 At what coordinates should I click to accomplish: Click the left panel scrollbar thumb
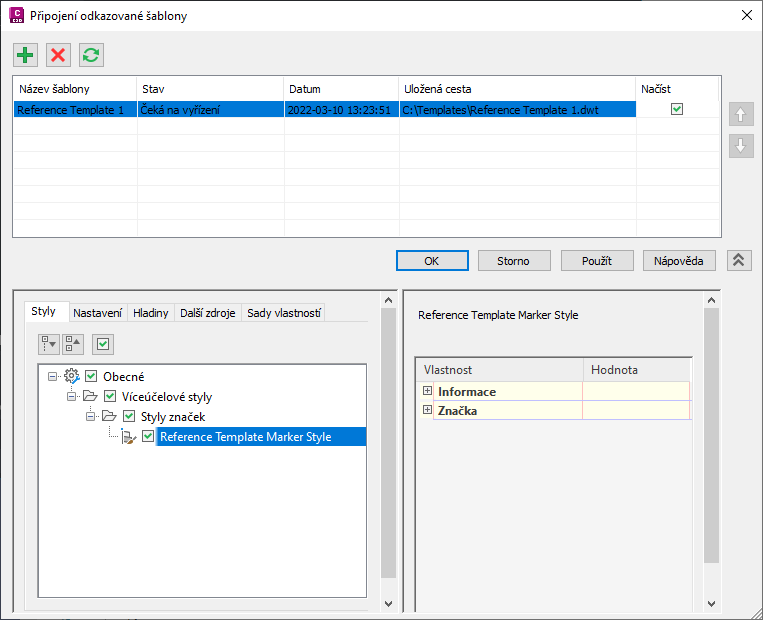388,443
